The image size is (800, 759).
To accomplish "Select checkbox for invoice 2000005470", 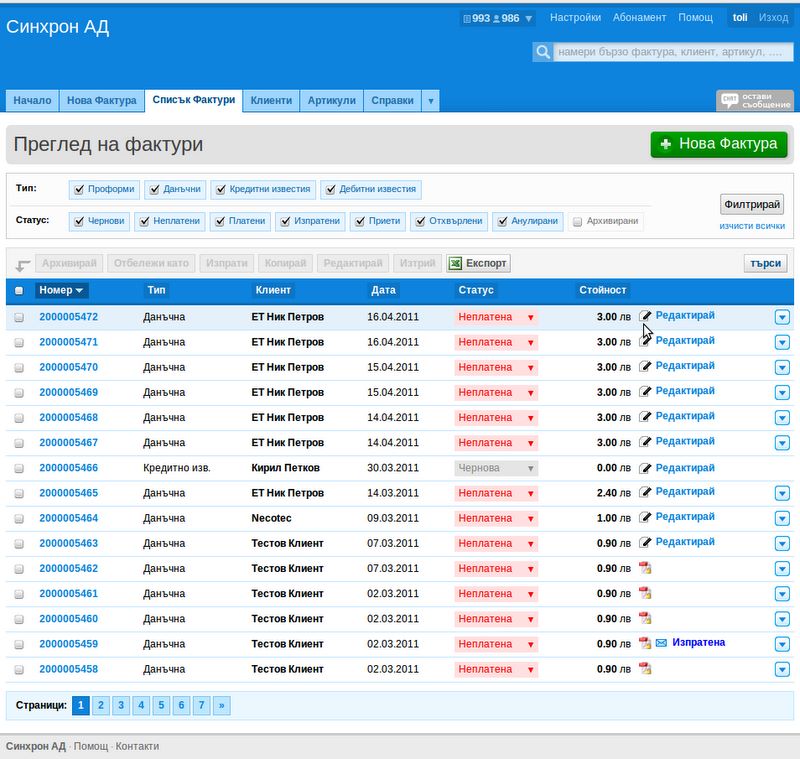I will coord(19,367).
